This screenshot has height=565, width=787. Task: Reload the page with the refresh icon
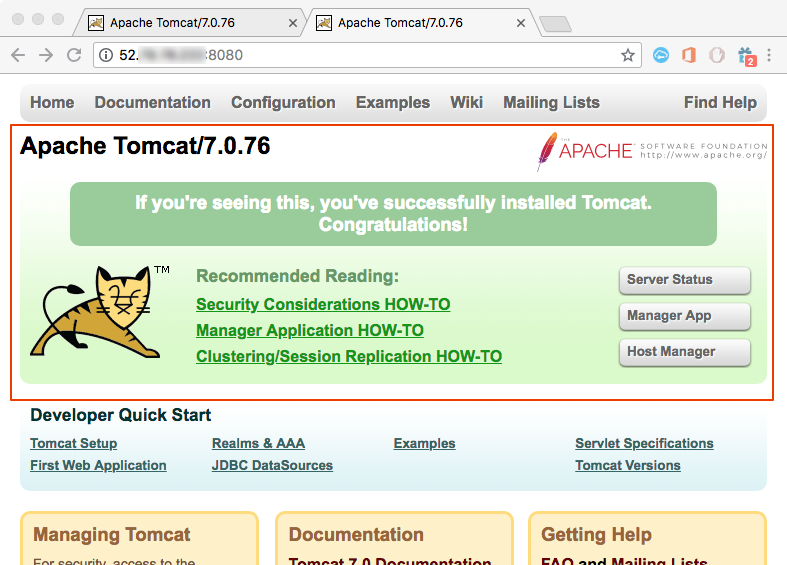(74, 55)
